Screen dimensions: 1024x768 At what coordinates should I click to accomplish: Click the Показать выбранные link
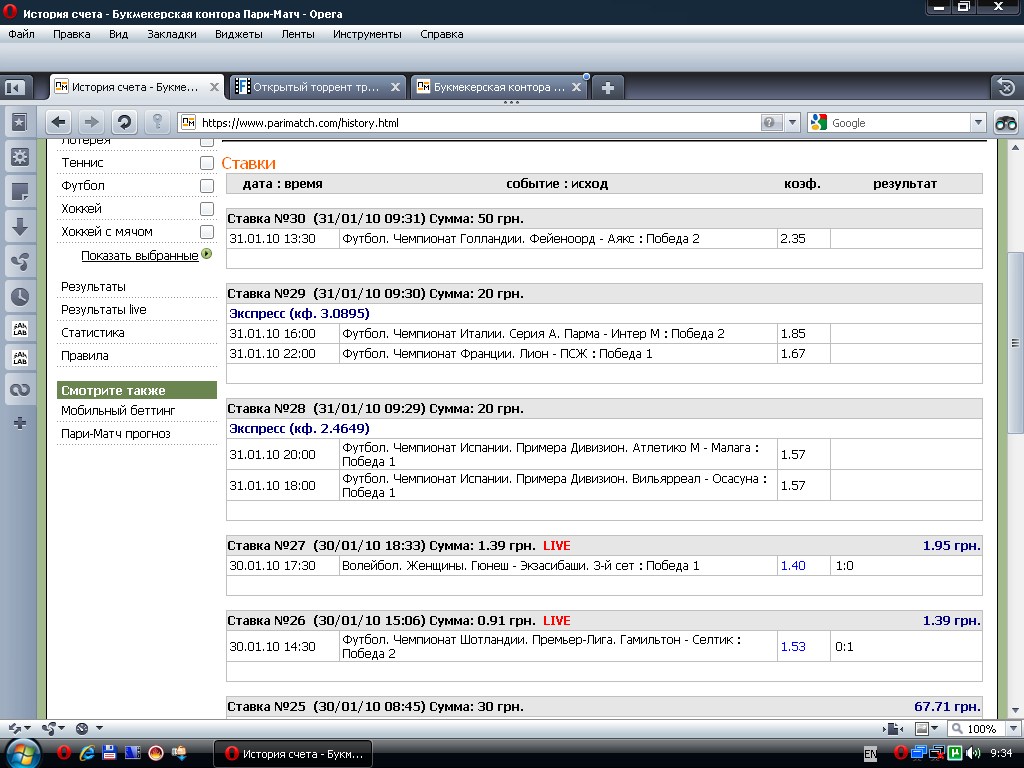[x=139, y=256]
